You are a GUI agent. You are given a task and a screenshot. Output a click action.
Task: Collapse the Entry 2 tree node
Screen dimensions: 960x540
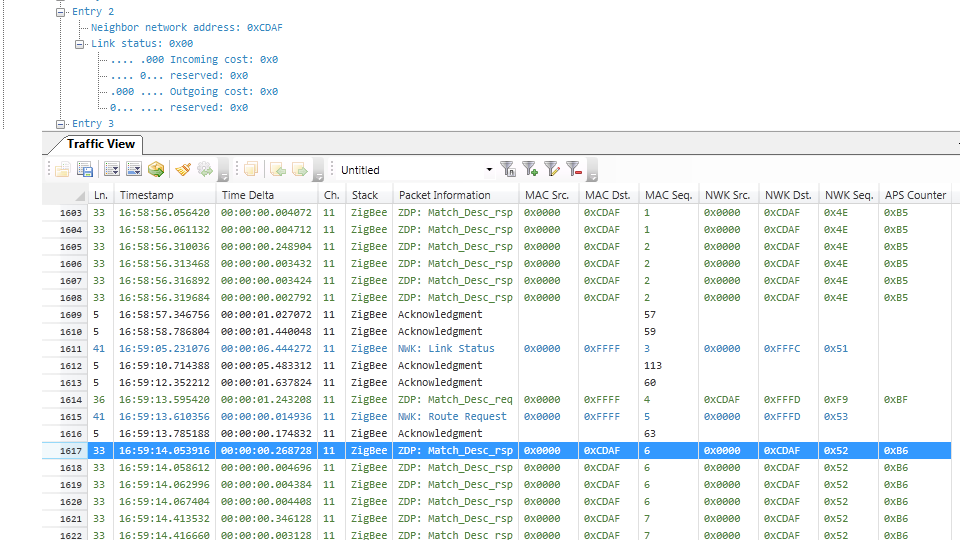tap(60, 12)
